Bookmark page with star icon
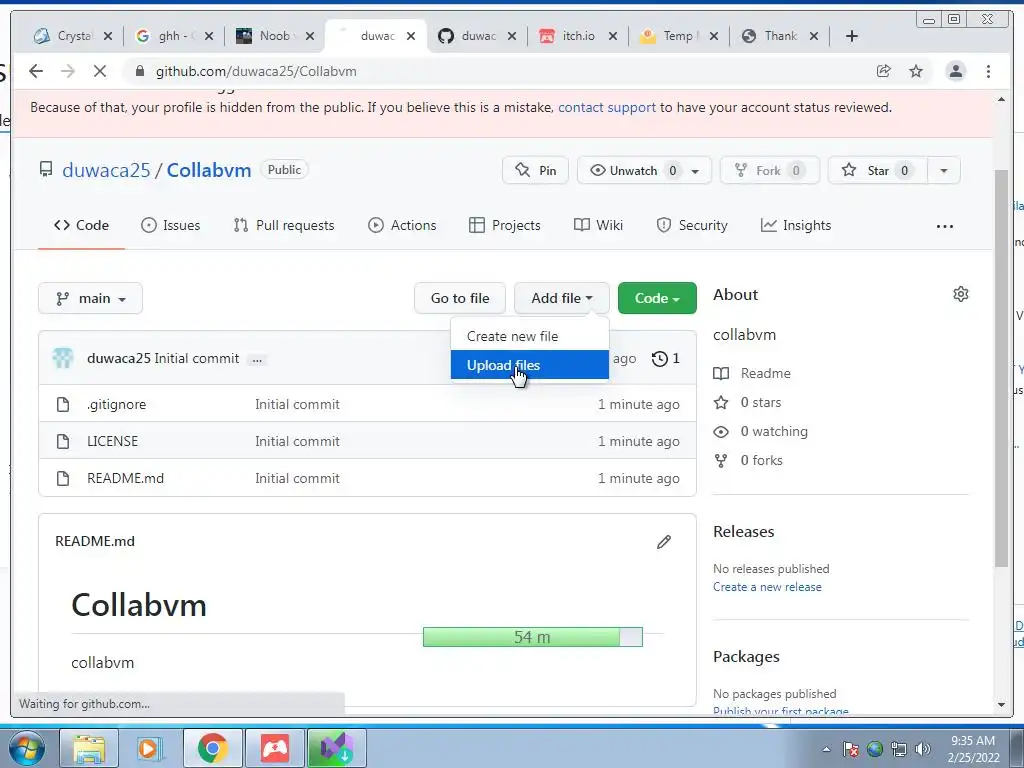Image resolution: width=1024 pixels, height=768 pixels. point(916,71)
